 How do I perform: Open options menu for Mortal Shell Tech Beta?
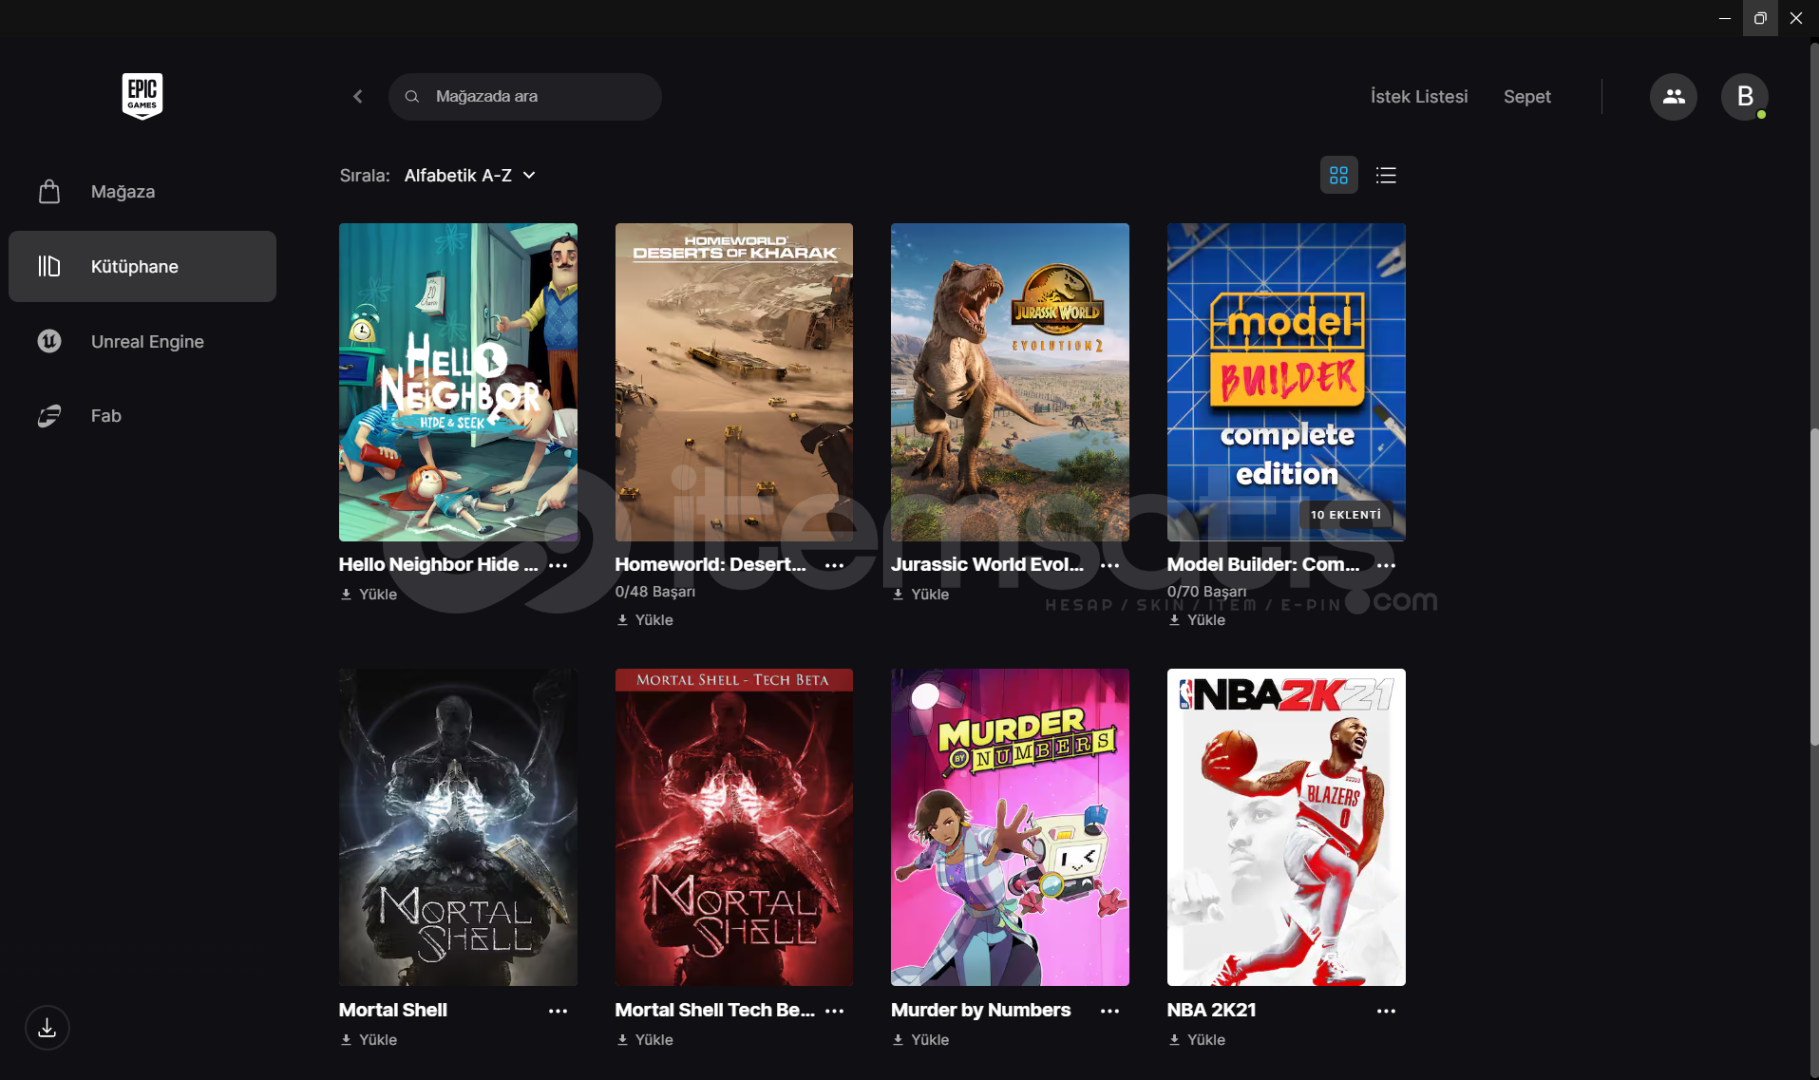[834, 1011]
